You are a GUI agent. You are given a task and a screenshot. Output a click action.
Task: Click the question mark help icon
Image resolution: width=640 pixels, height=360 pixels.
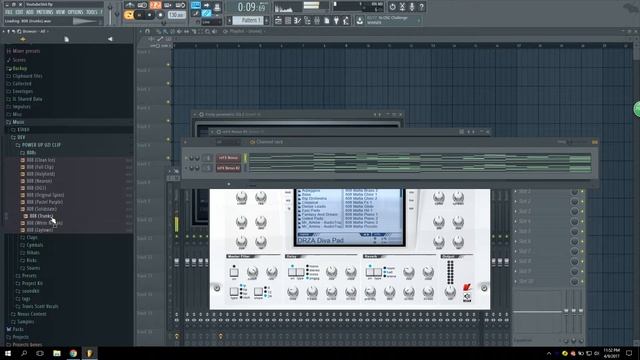point(422,7)
